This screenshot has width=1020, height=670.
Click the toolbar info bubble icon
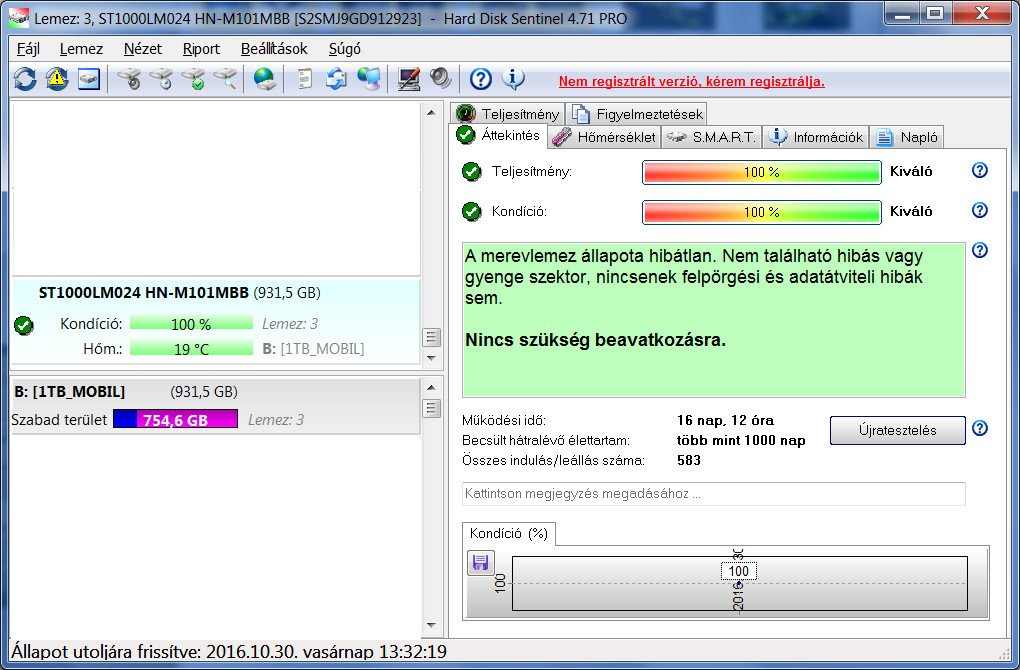[513, 79]
